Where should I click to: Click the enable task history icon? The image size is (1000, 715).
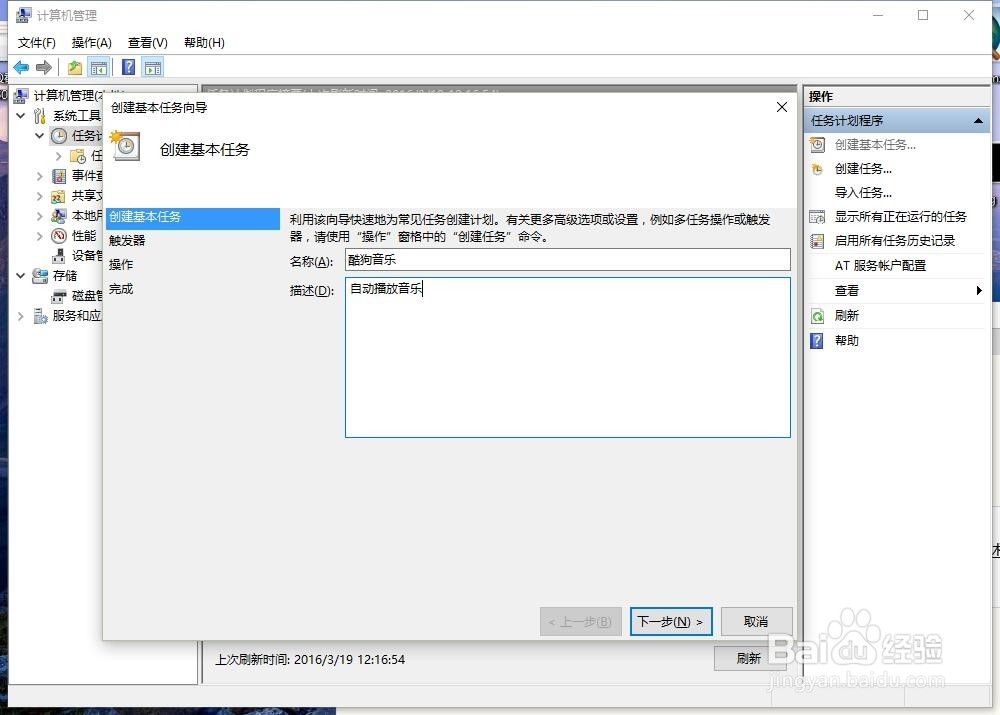[818, 241]
